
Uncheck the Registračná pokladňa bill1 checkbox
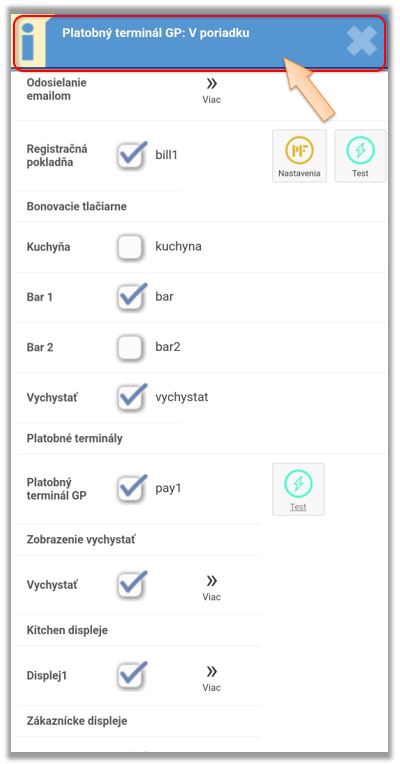pyautogui.click(x=132, y=156)
